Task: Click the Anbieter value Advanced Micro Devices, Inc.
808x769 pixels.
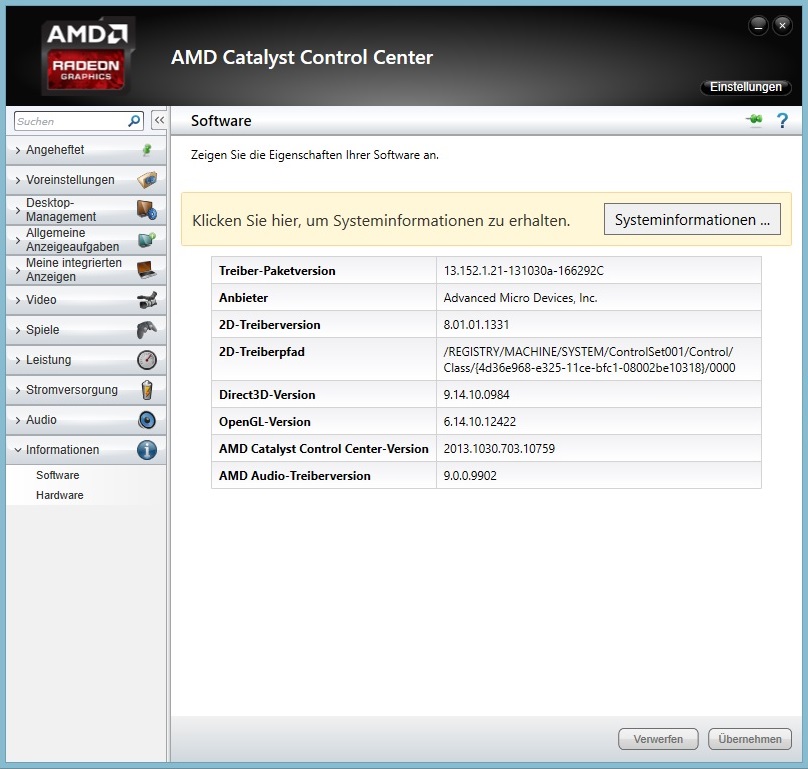Action: (520, 298)
